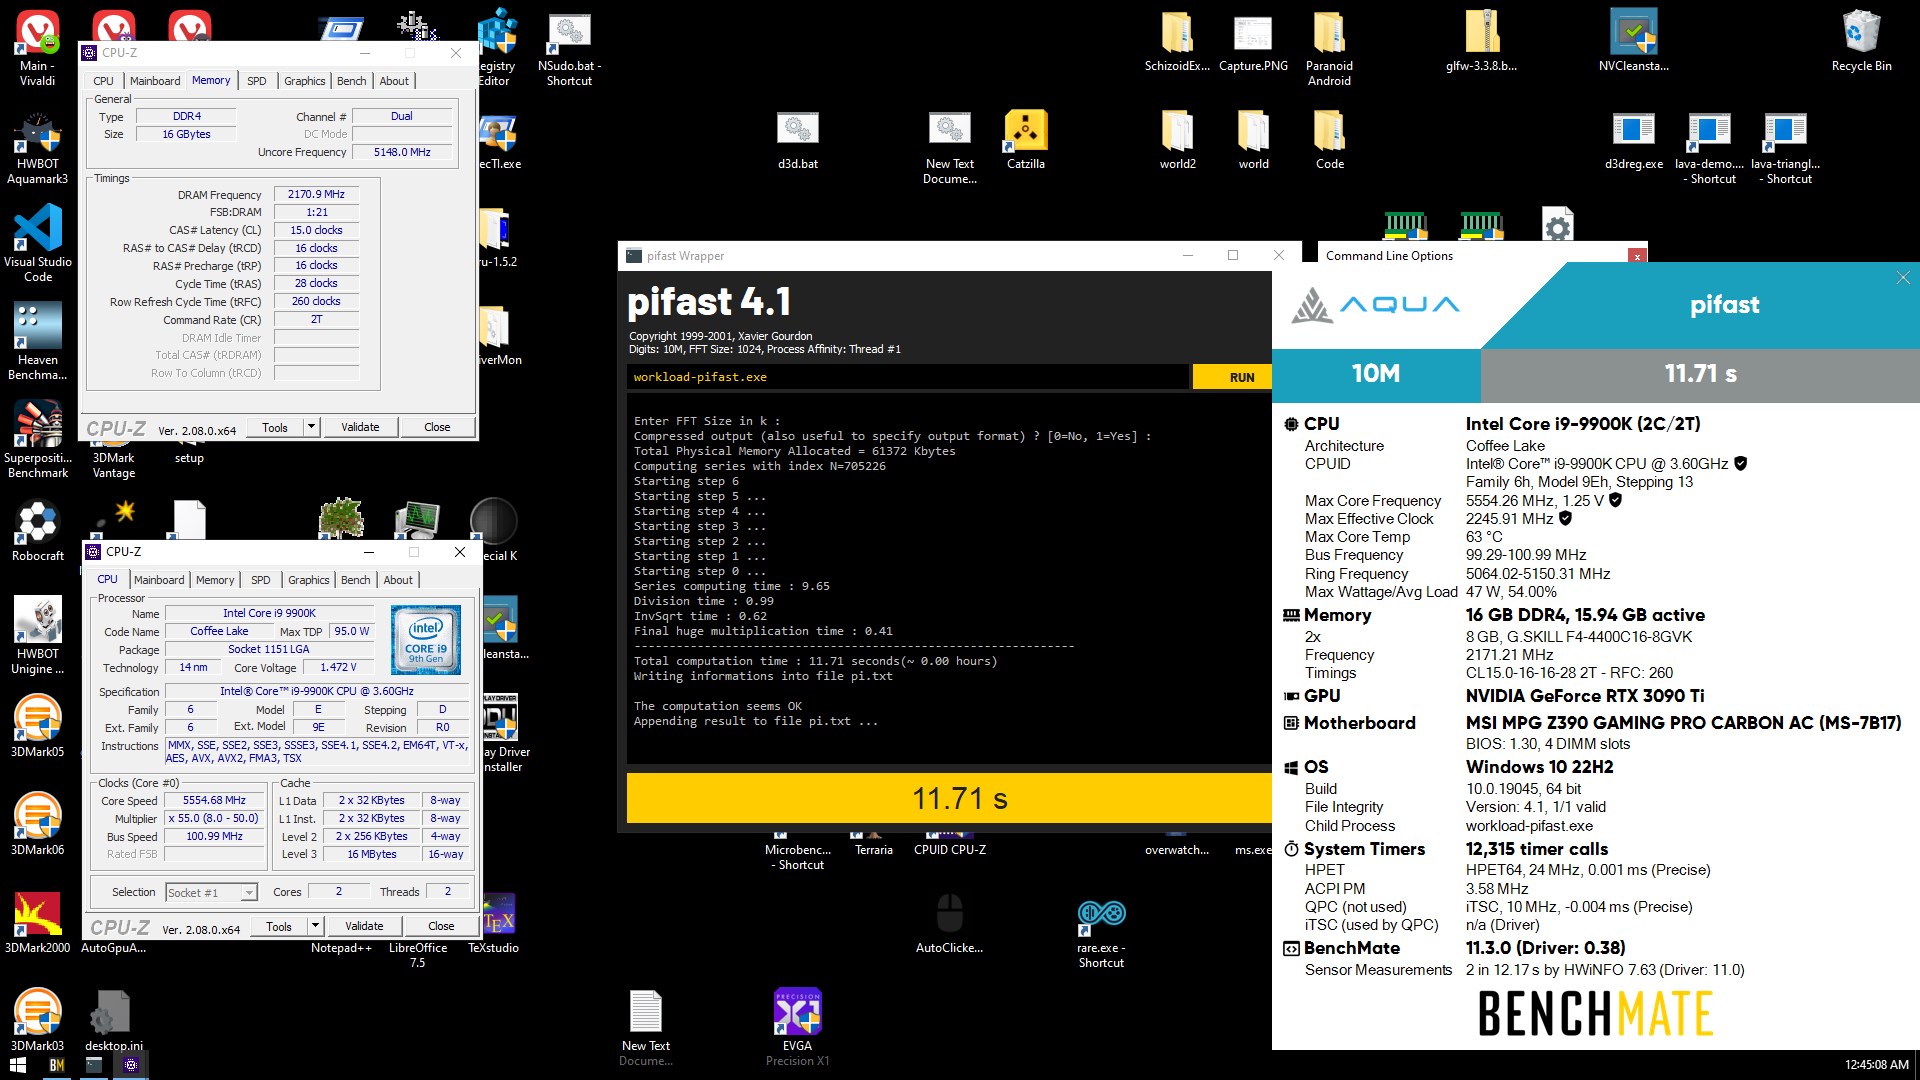Open Recycle Bin
The width and height of the screenshot is (1920, 1080).
(1862, 41)
